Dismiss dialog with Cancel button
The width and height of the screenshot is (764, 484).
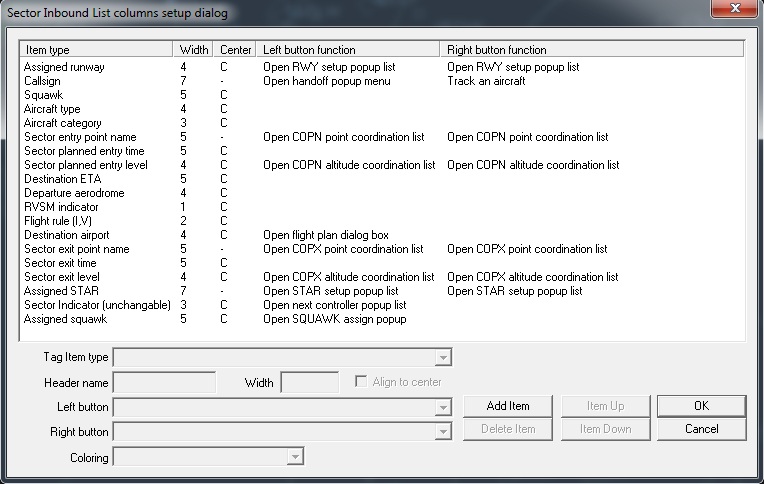pos(702,429)
